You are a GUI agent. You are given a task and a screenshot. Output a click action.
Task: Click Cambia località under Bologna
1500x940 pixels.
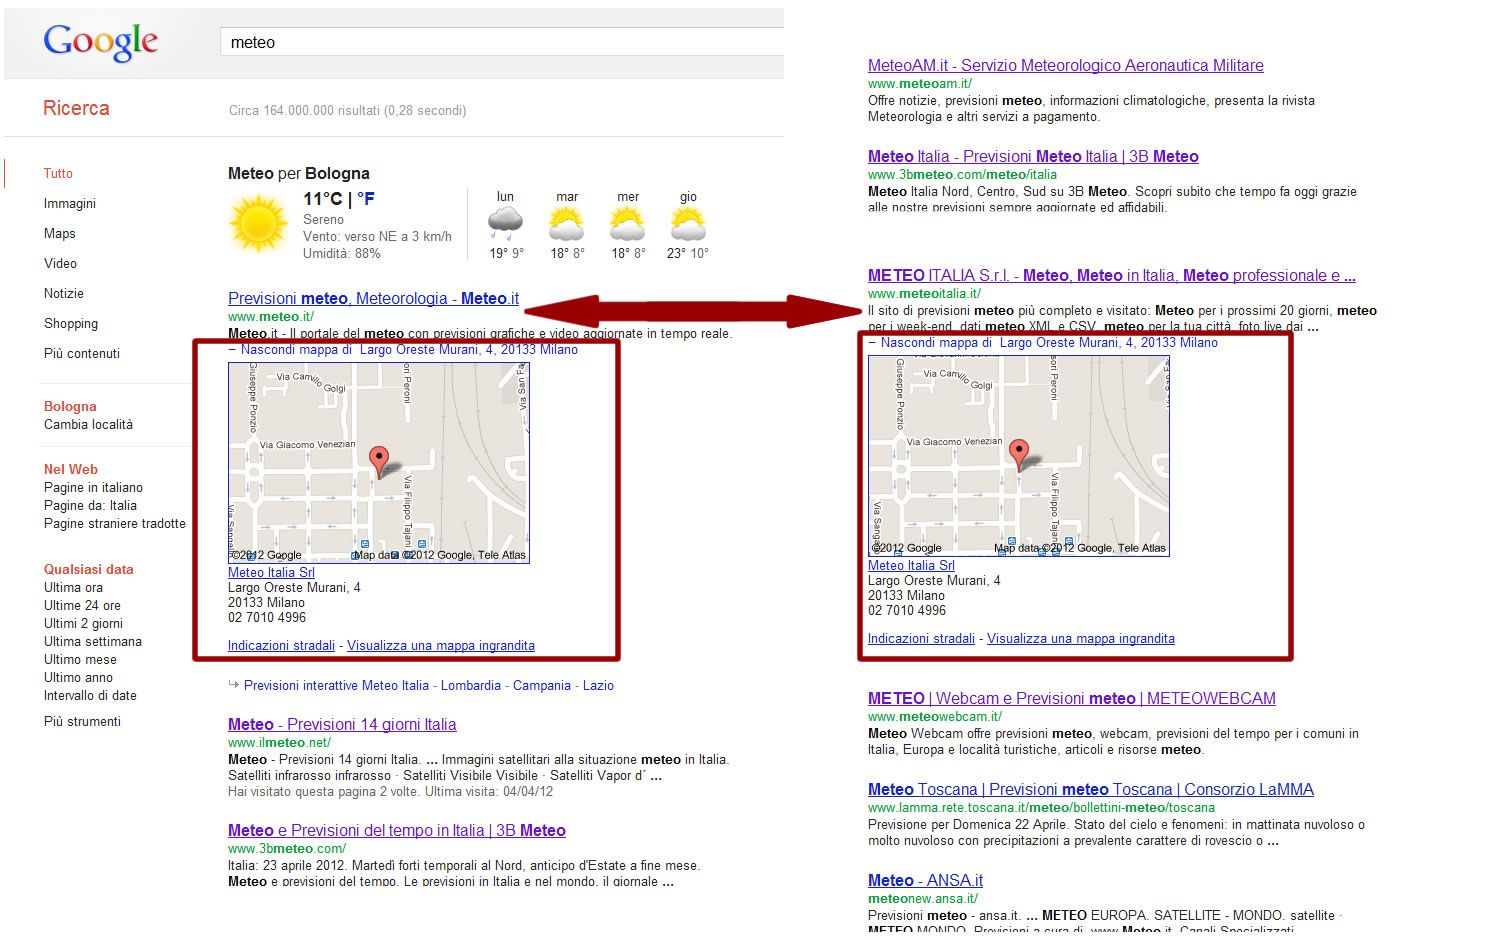88,425
